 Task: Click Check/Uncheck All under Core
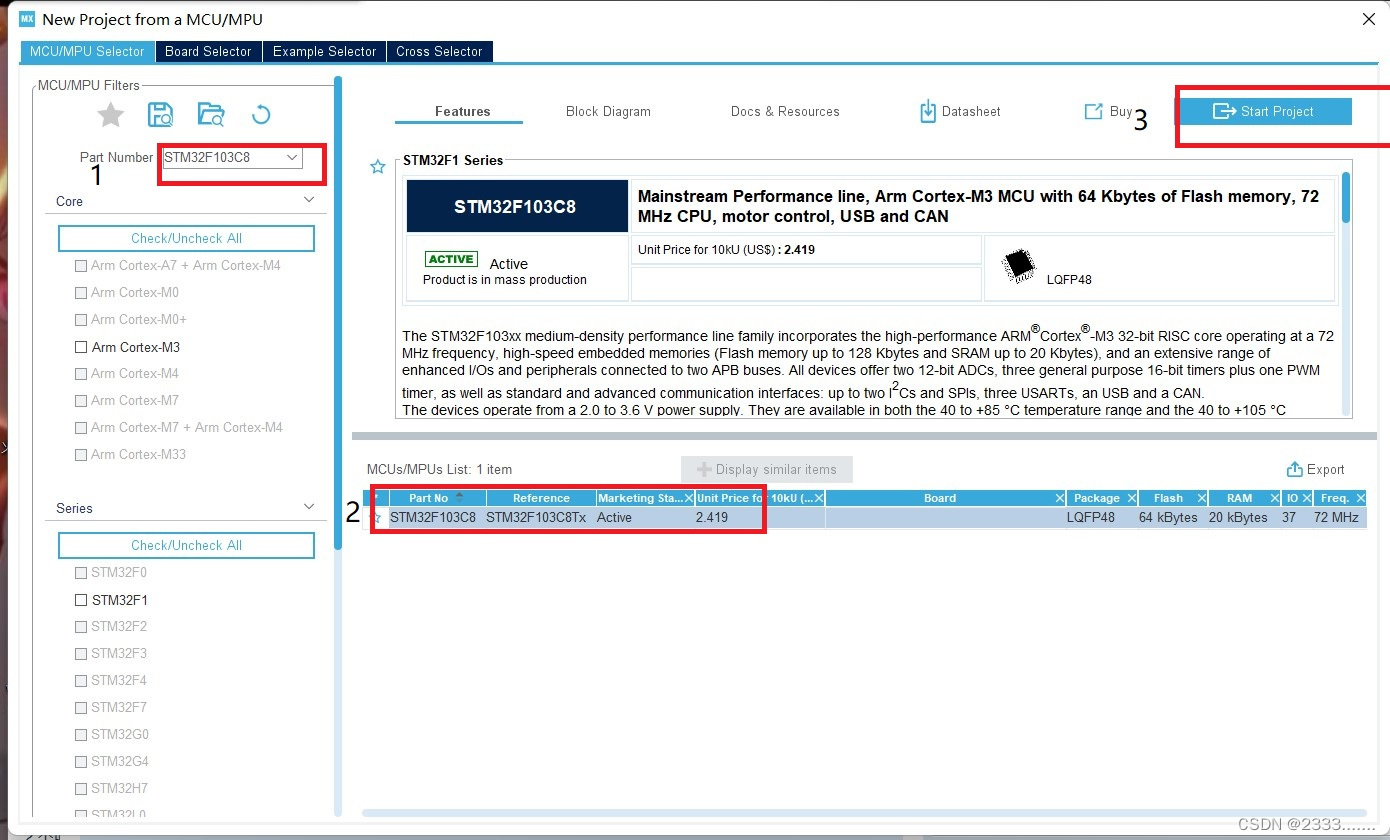tap(186, 238)
